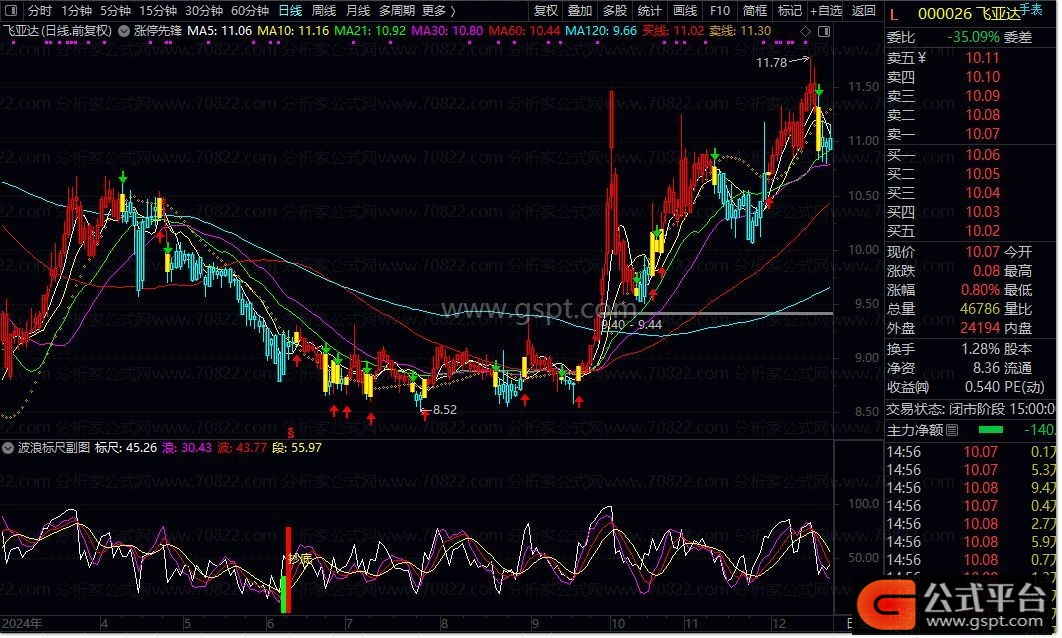The height and width of the screenshot is (638, 1062).
Task: Activate the 画线 drawing tool
Action: point(685,11)
